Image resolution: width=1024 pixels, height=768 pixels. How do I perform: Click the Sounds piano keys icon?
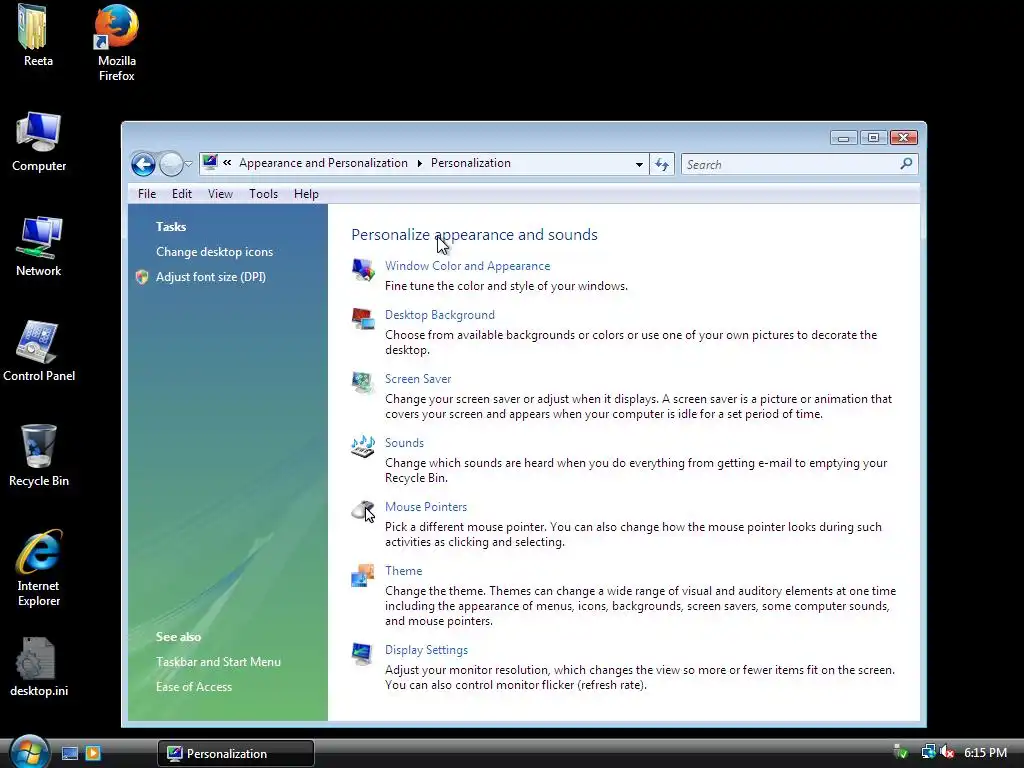(x=363, y=446)
